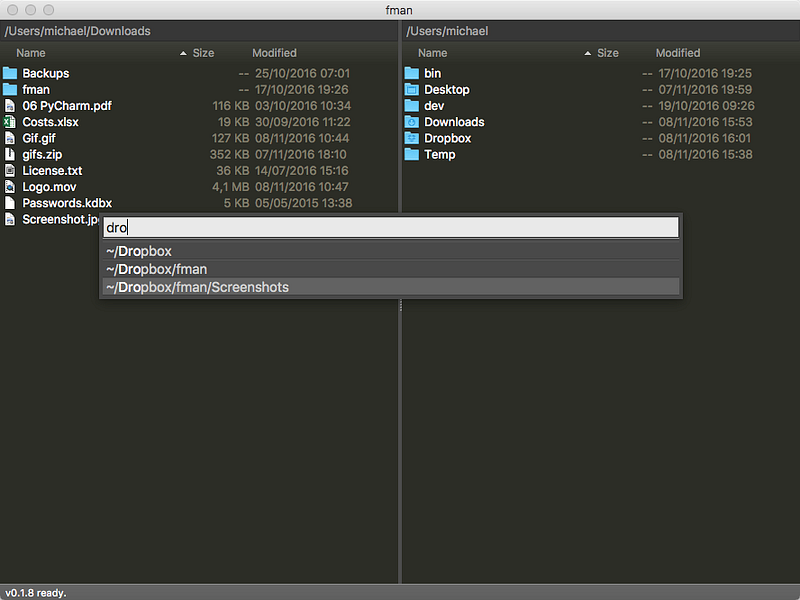Select the bin folder name
This screenshot has height=600, width=800.
433,73
